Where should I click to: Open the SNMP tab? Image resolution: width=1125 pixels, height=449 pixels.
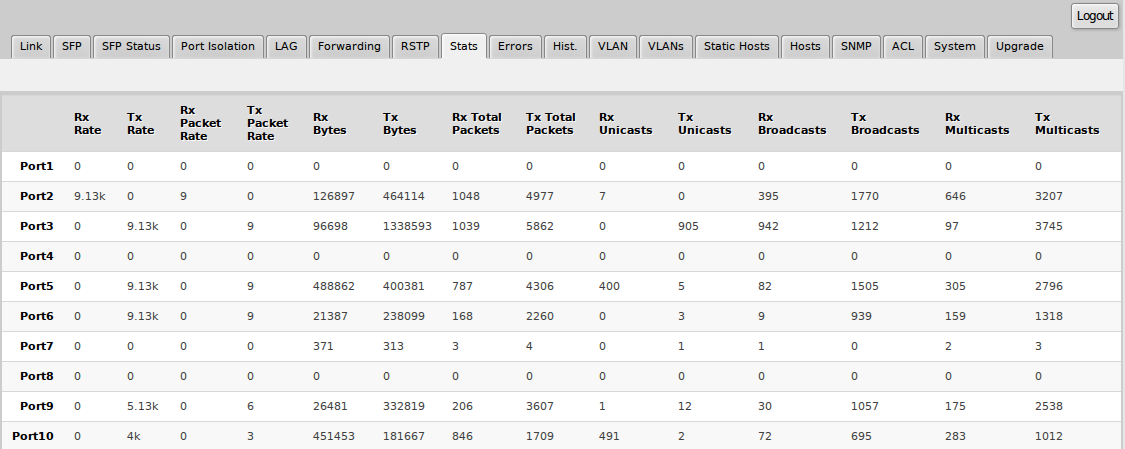[x=855, y=46]
